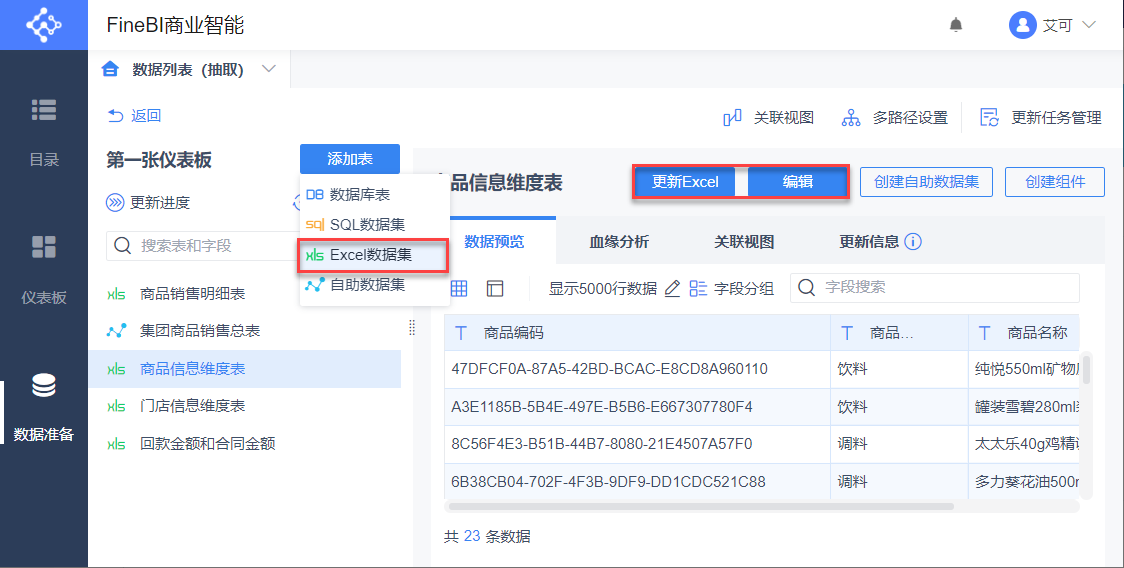Click the 编辑 button
This screenshot has height=568, width=1124.
[798, 182]
